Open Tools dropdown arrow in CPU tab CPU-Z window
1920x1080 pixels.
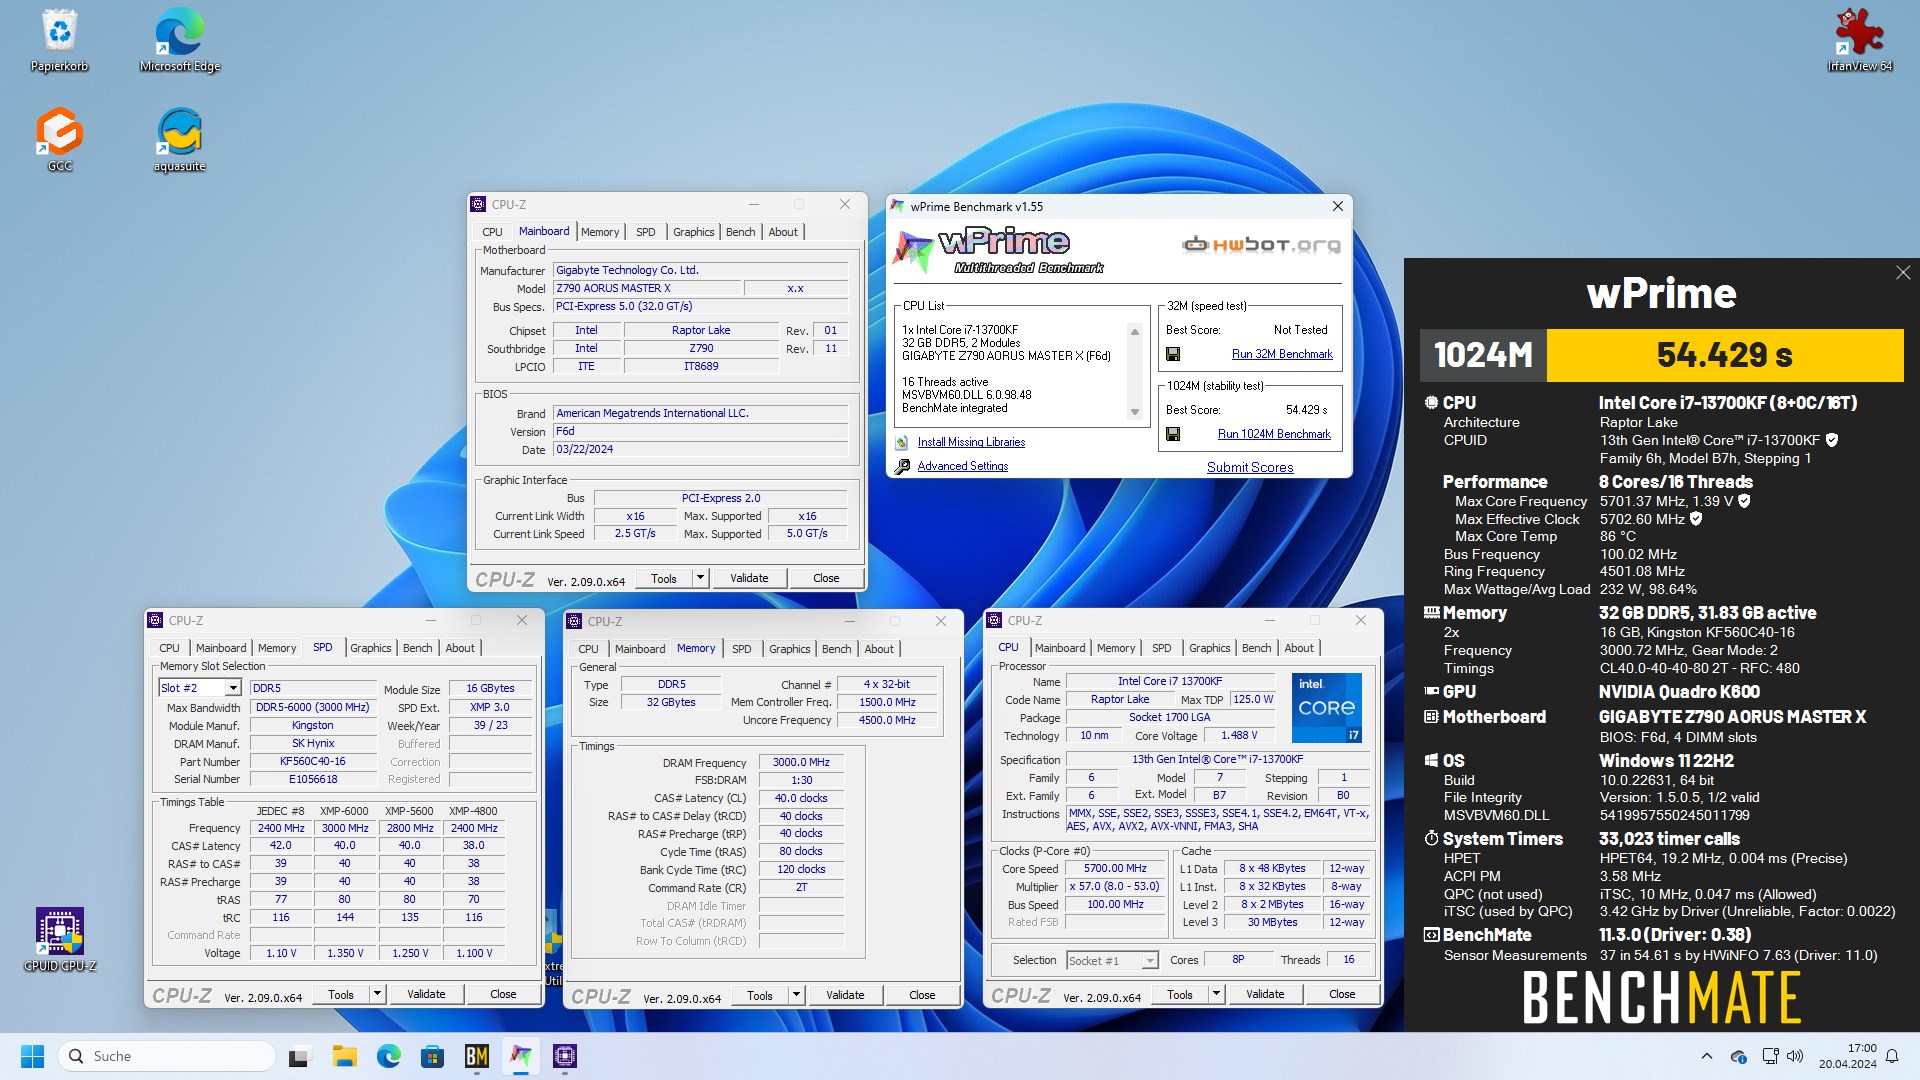(1216, 994)
